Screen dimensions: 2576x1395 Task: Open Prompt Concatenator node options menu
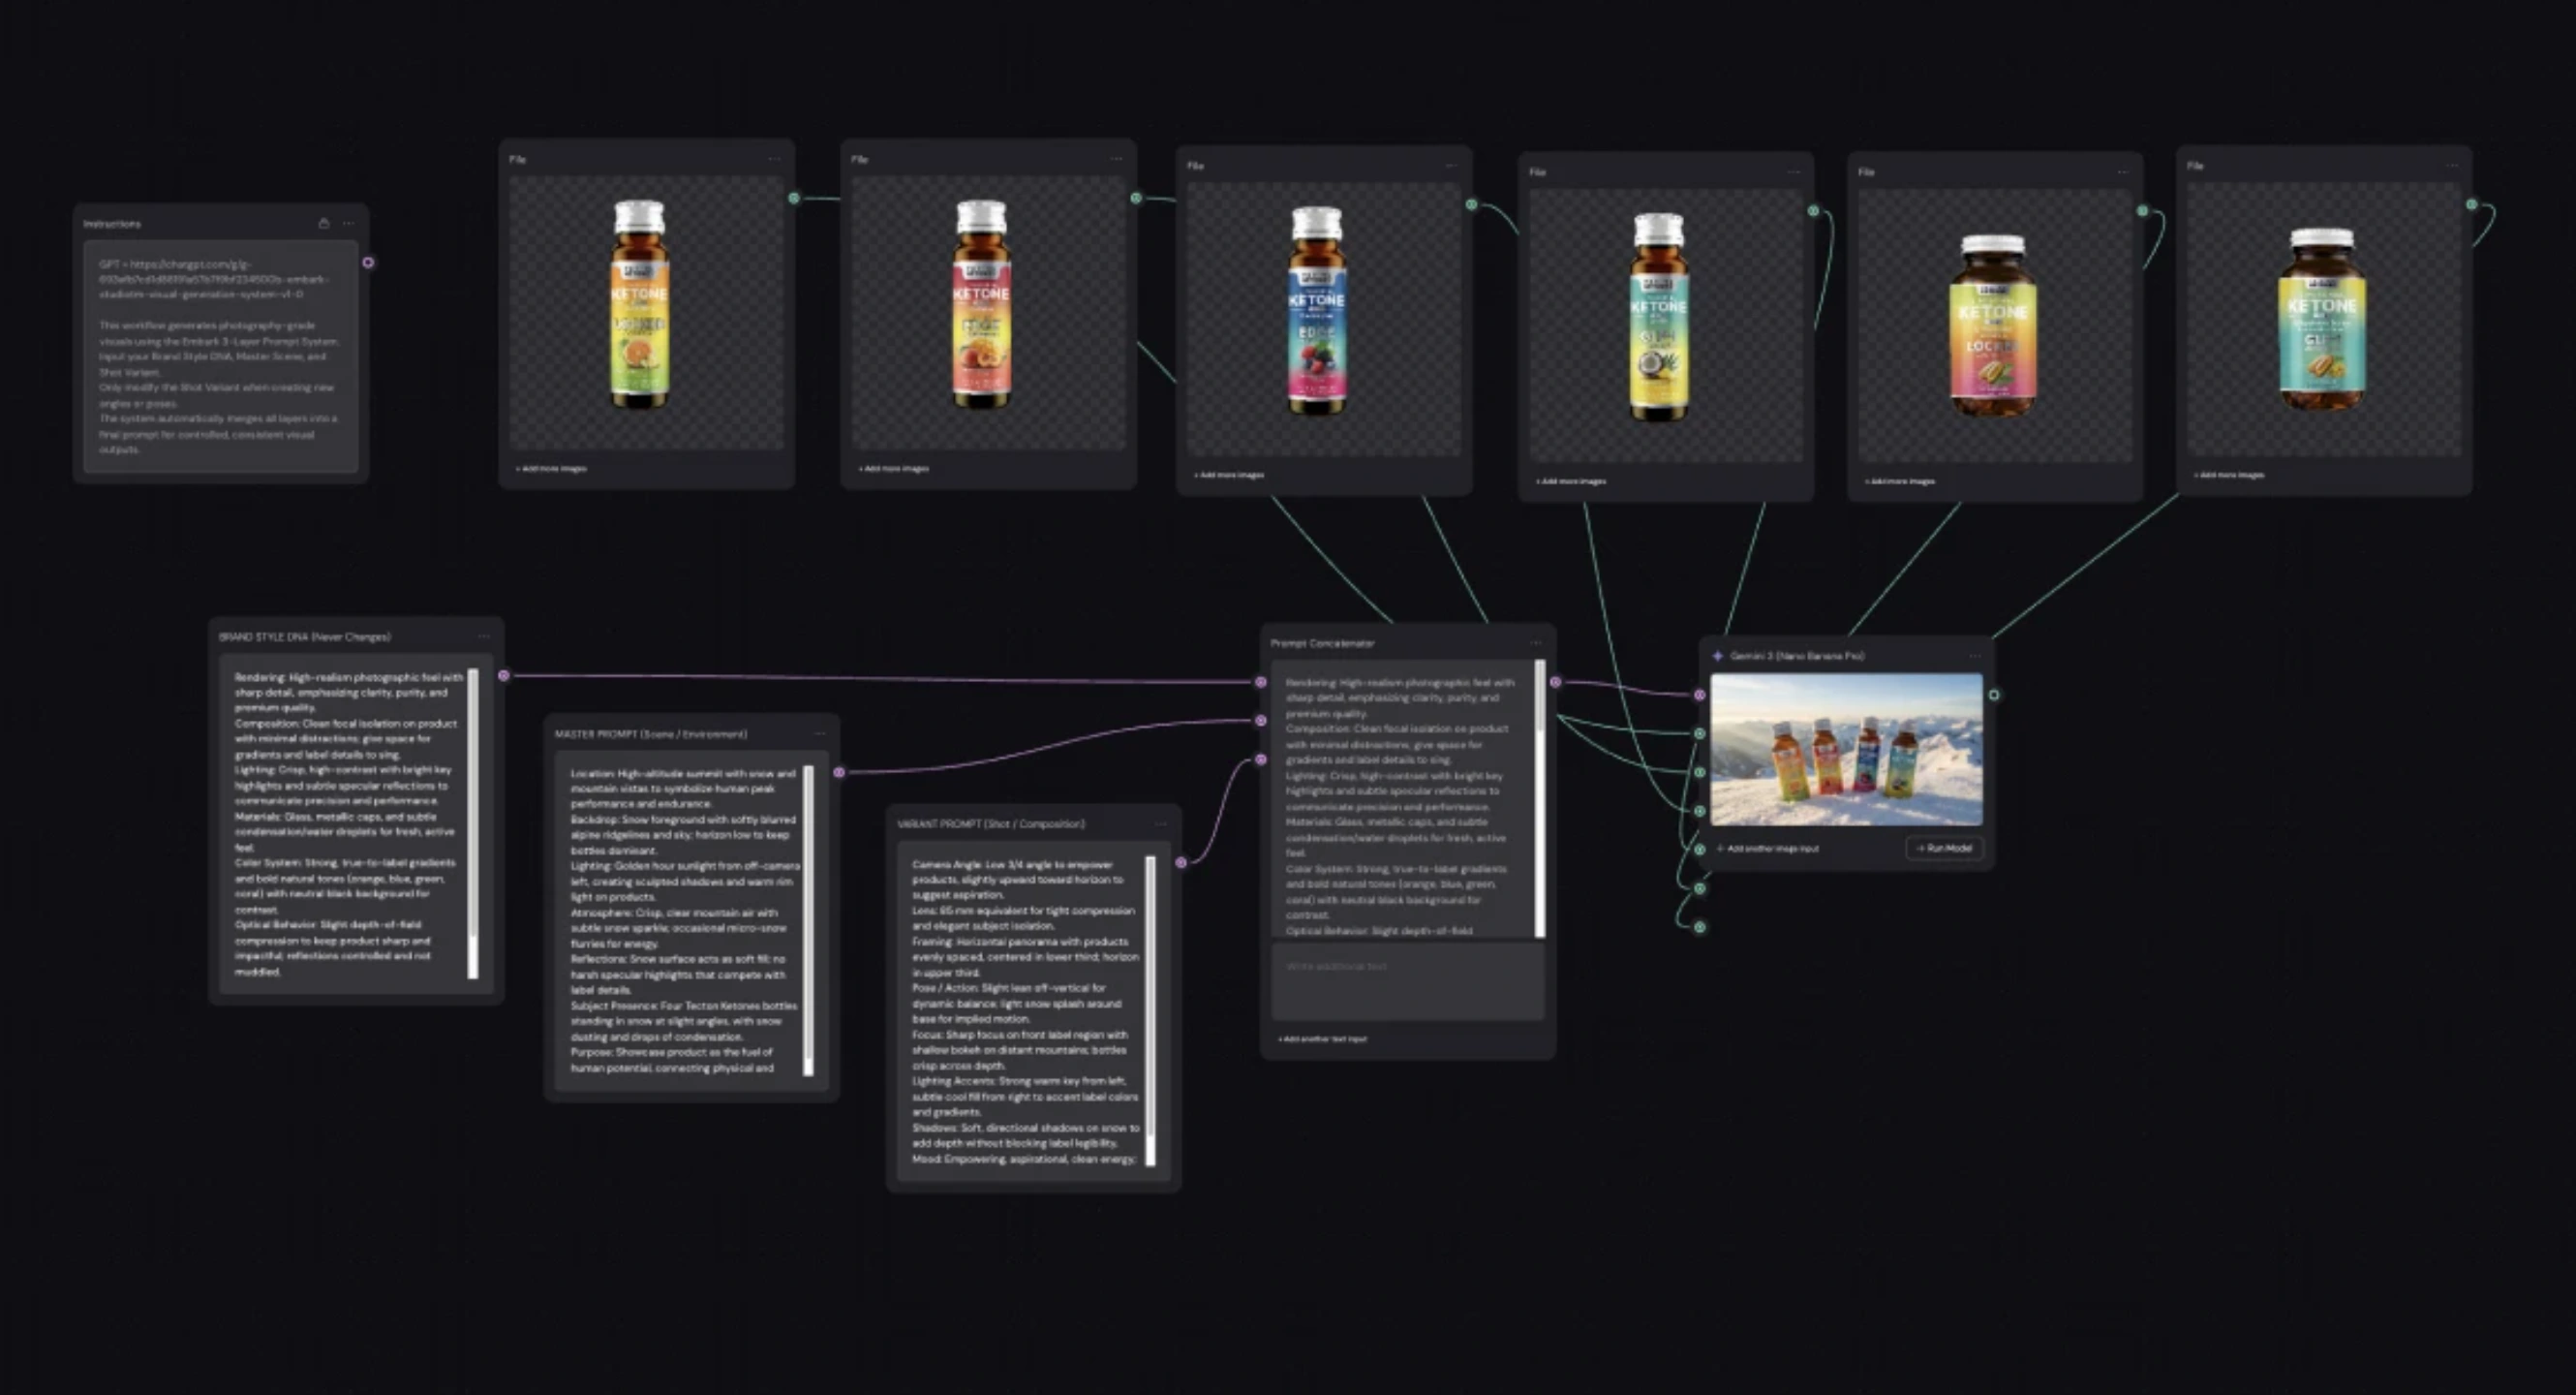[1536, 643]
